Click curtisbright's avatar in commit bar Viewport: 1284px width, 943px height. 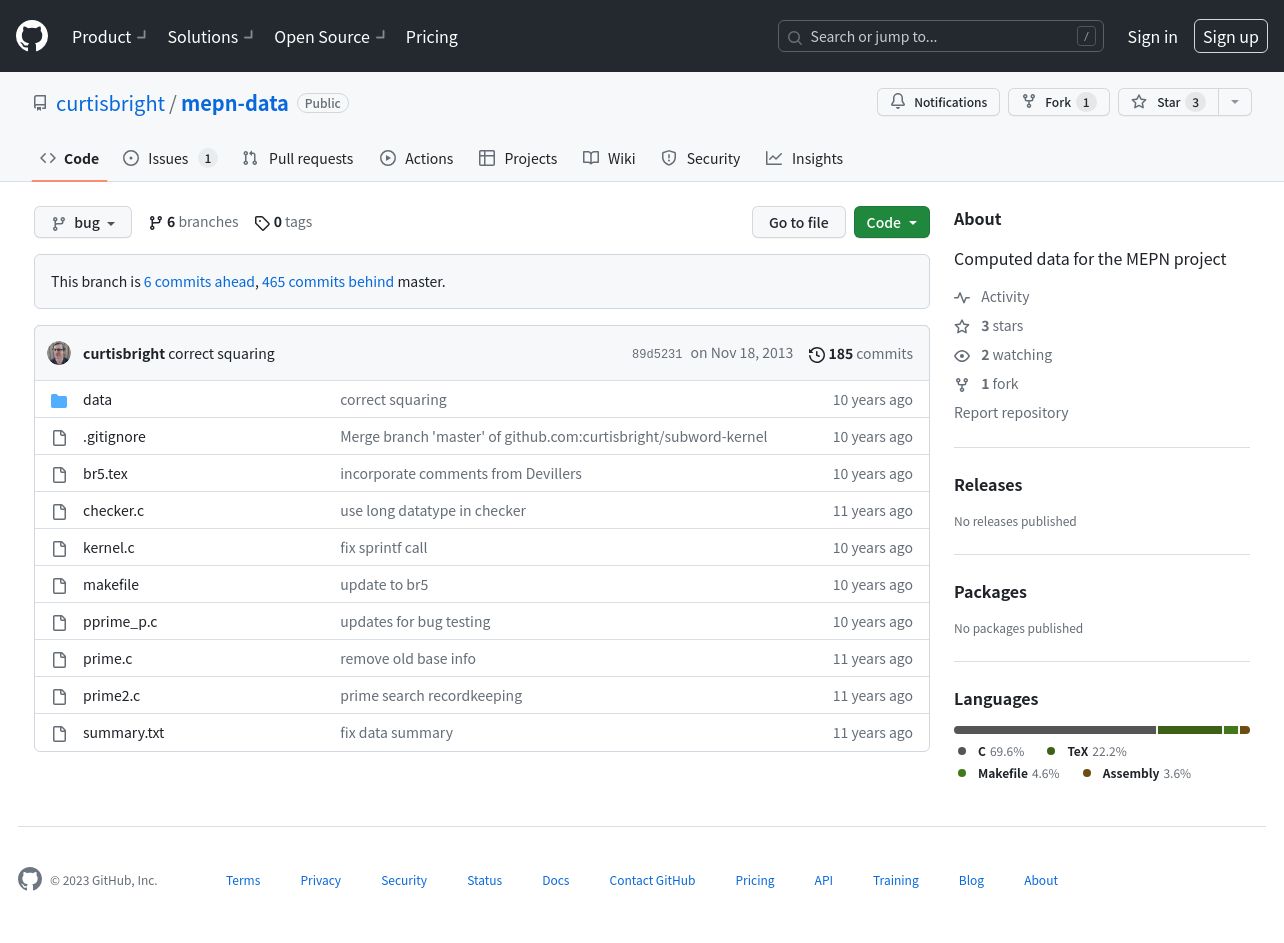(x=59, y=353)
